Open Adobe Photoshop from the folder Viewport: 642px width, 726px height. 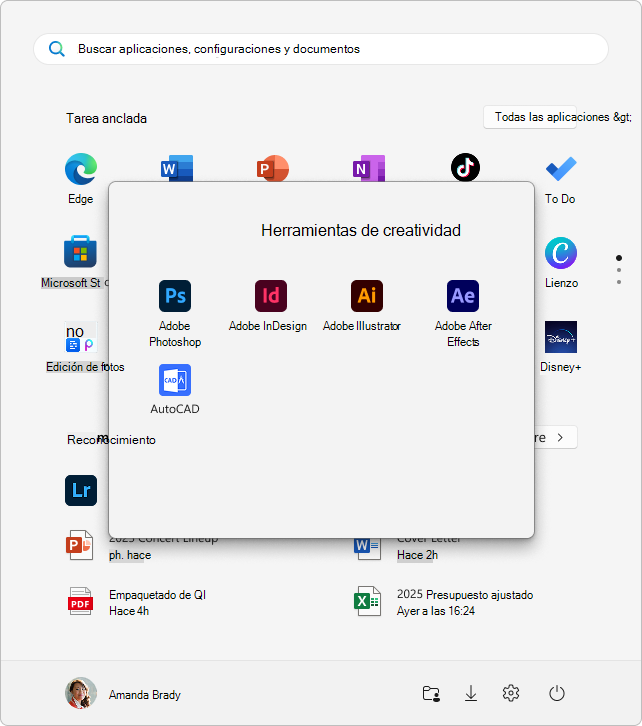175,313
